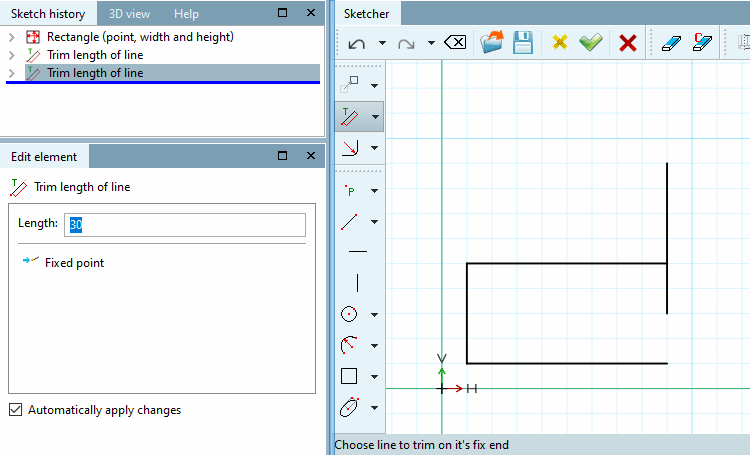Switch to the 3D view tab

point(129,14)
